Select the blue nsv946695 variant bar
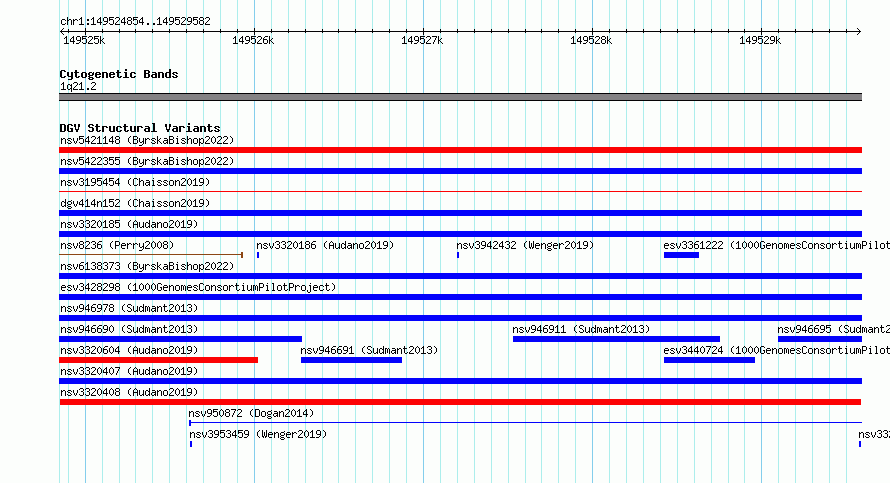This screenshot has width=890, height=483. point(820,339)
